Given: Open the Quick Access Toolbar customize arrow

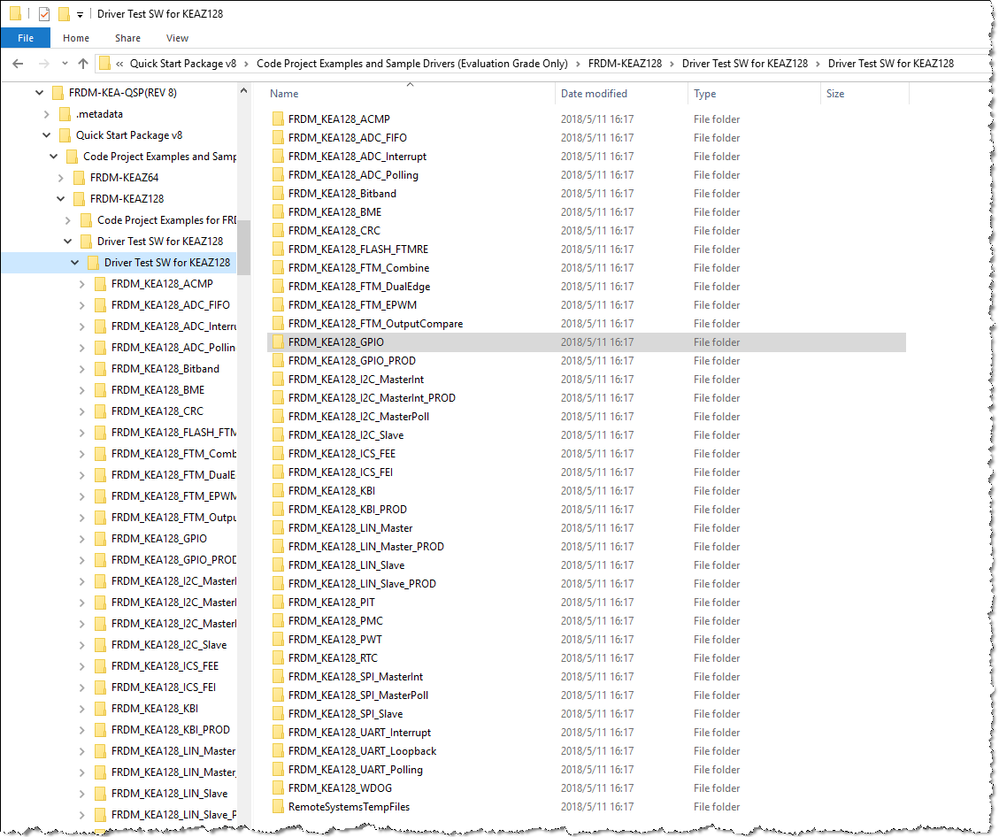Looking at the screenshot, I should click(x=80, y=15).
